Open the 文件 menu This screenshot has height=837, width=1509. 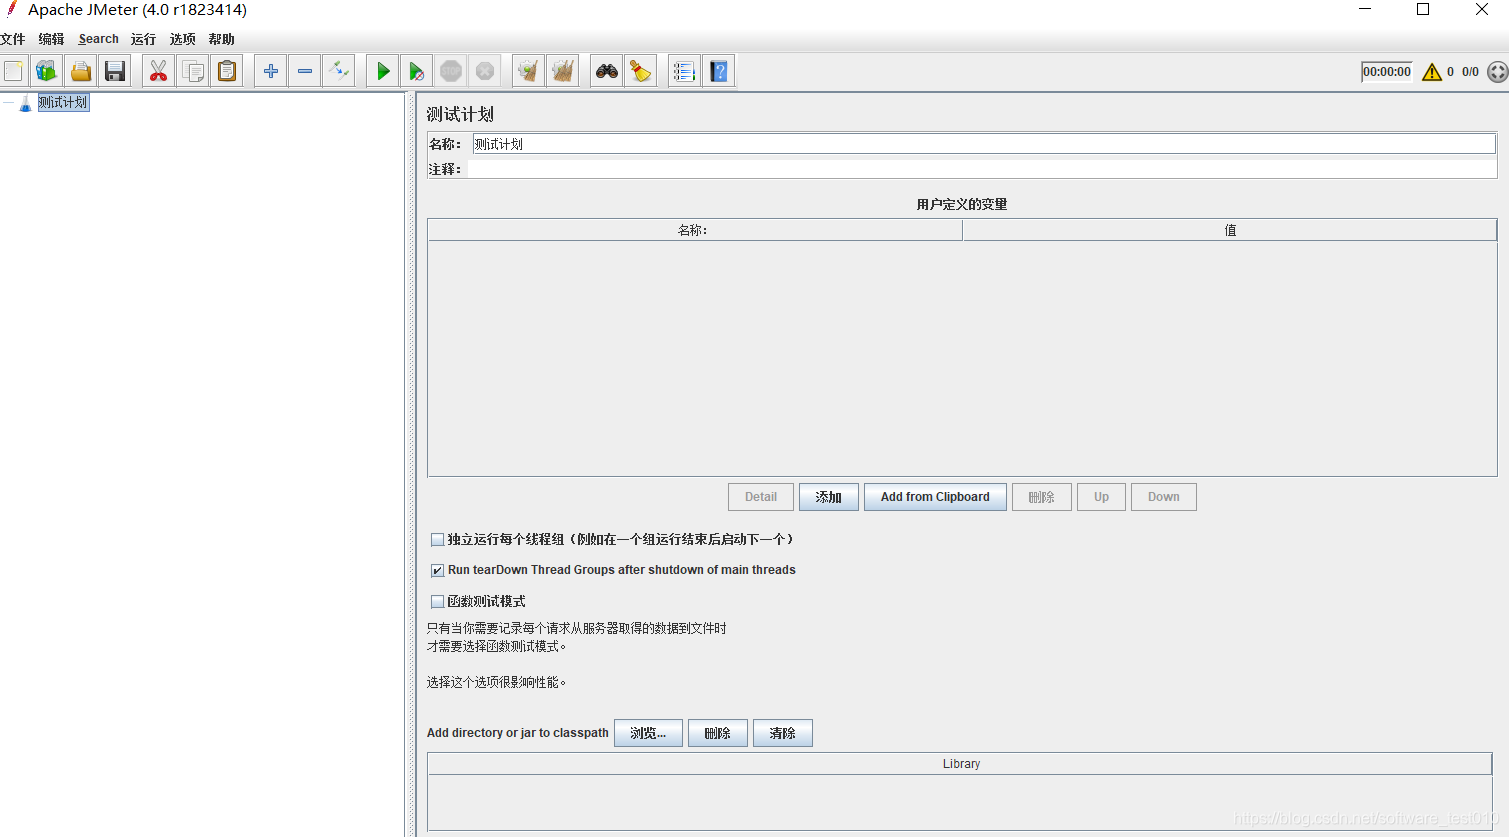(x=13, y=39)
